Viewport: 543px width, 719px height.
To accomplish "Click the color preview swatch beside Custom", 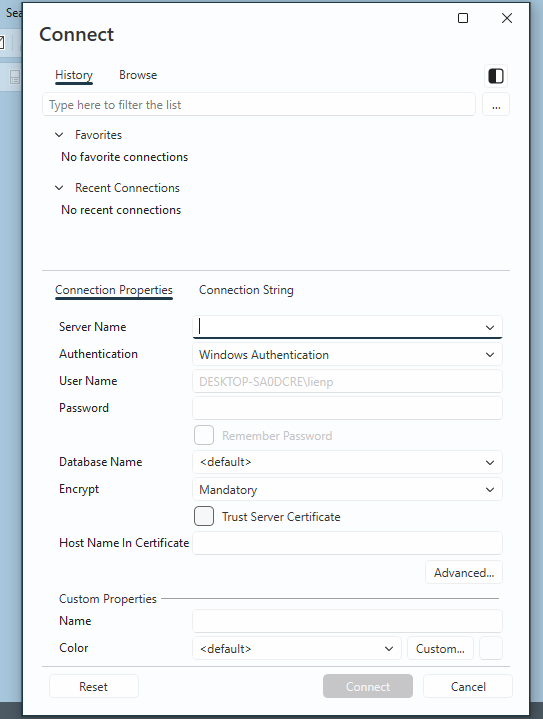I will [x=491, y=648].
